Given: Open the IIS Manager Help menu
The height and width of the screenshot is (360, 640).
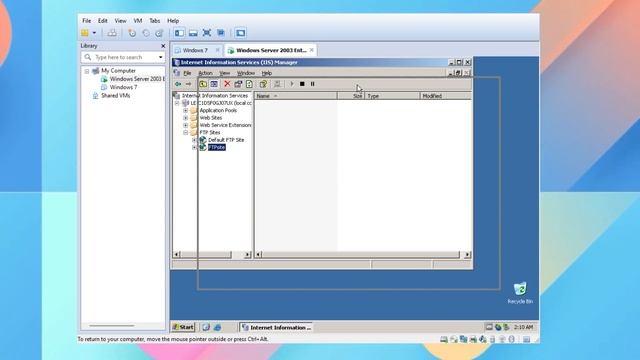Looking at the screenshot, I should pos(267,73).
